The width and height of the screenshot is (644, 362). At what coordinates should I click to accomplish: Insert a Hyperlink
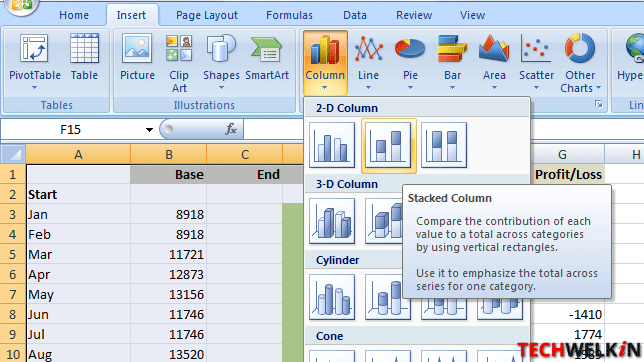coord(630,58)
